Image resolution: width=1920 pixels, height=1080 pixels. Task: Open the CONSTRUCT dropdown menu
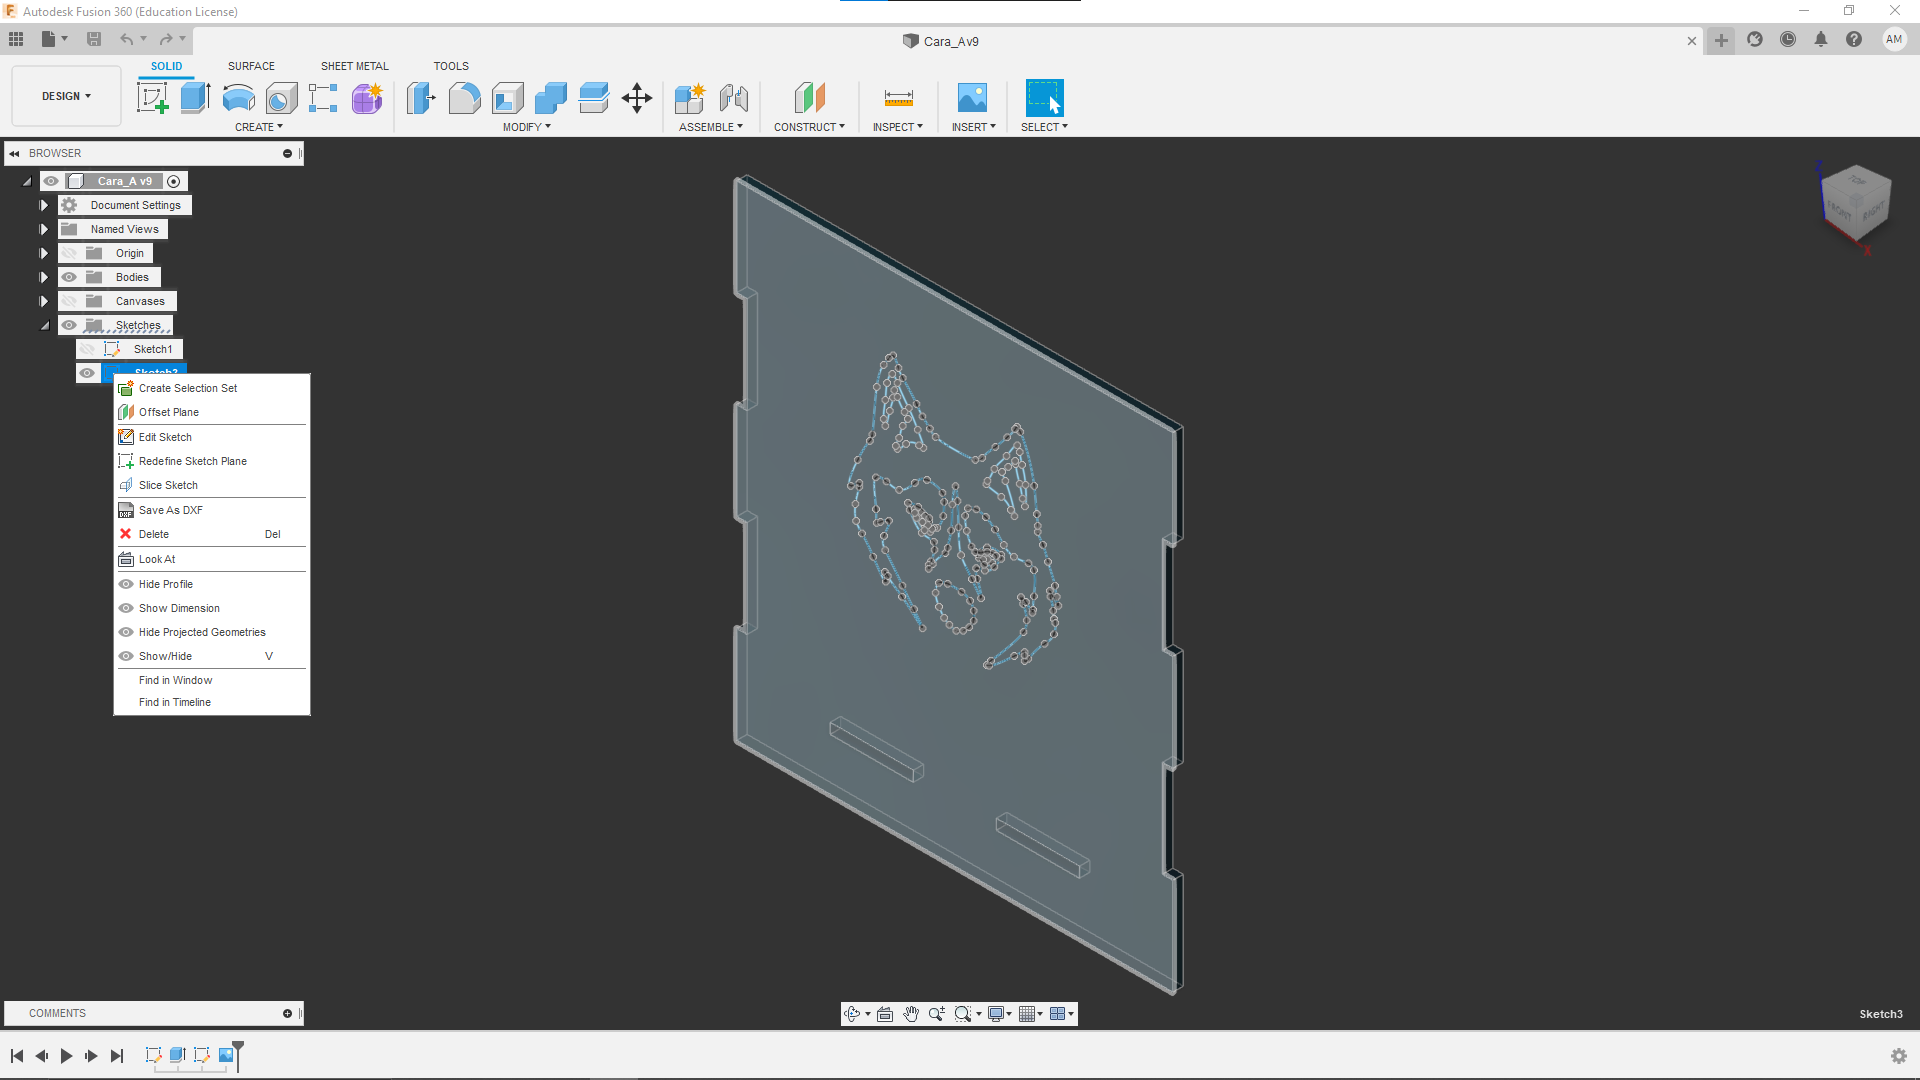(x=809, y=127)
